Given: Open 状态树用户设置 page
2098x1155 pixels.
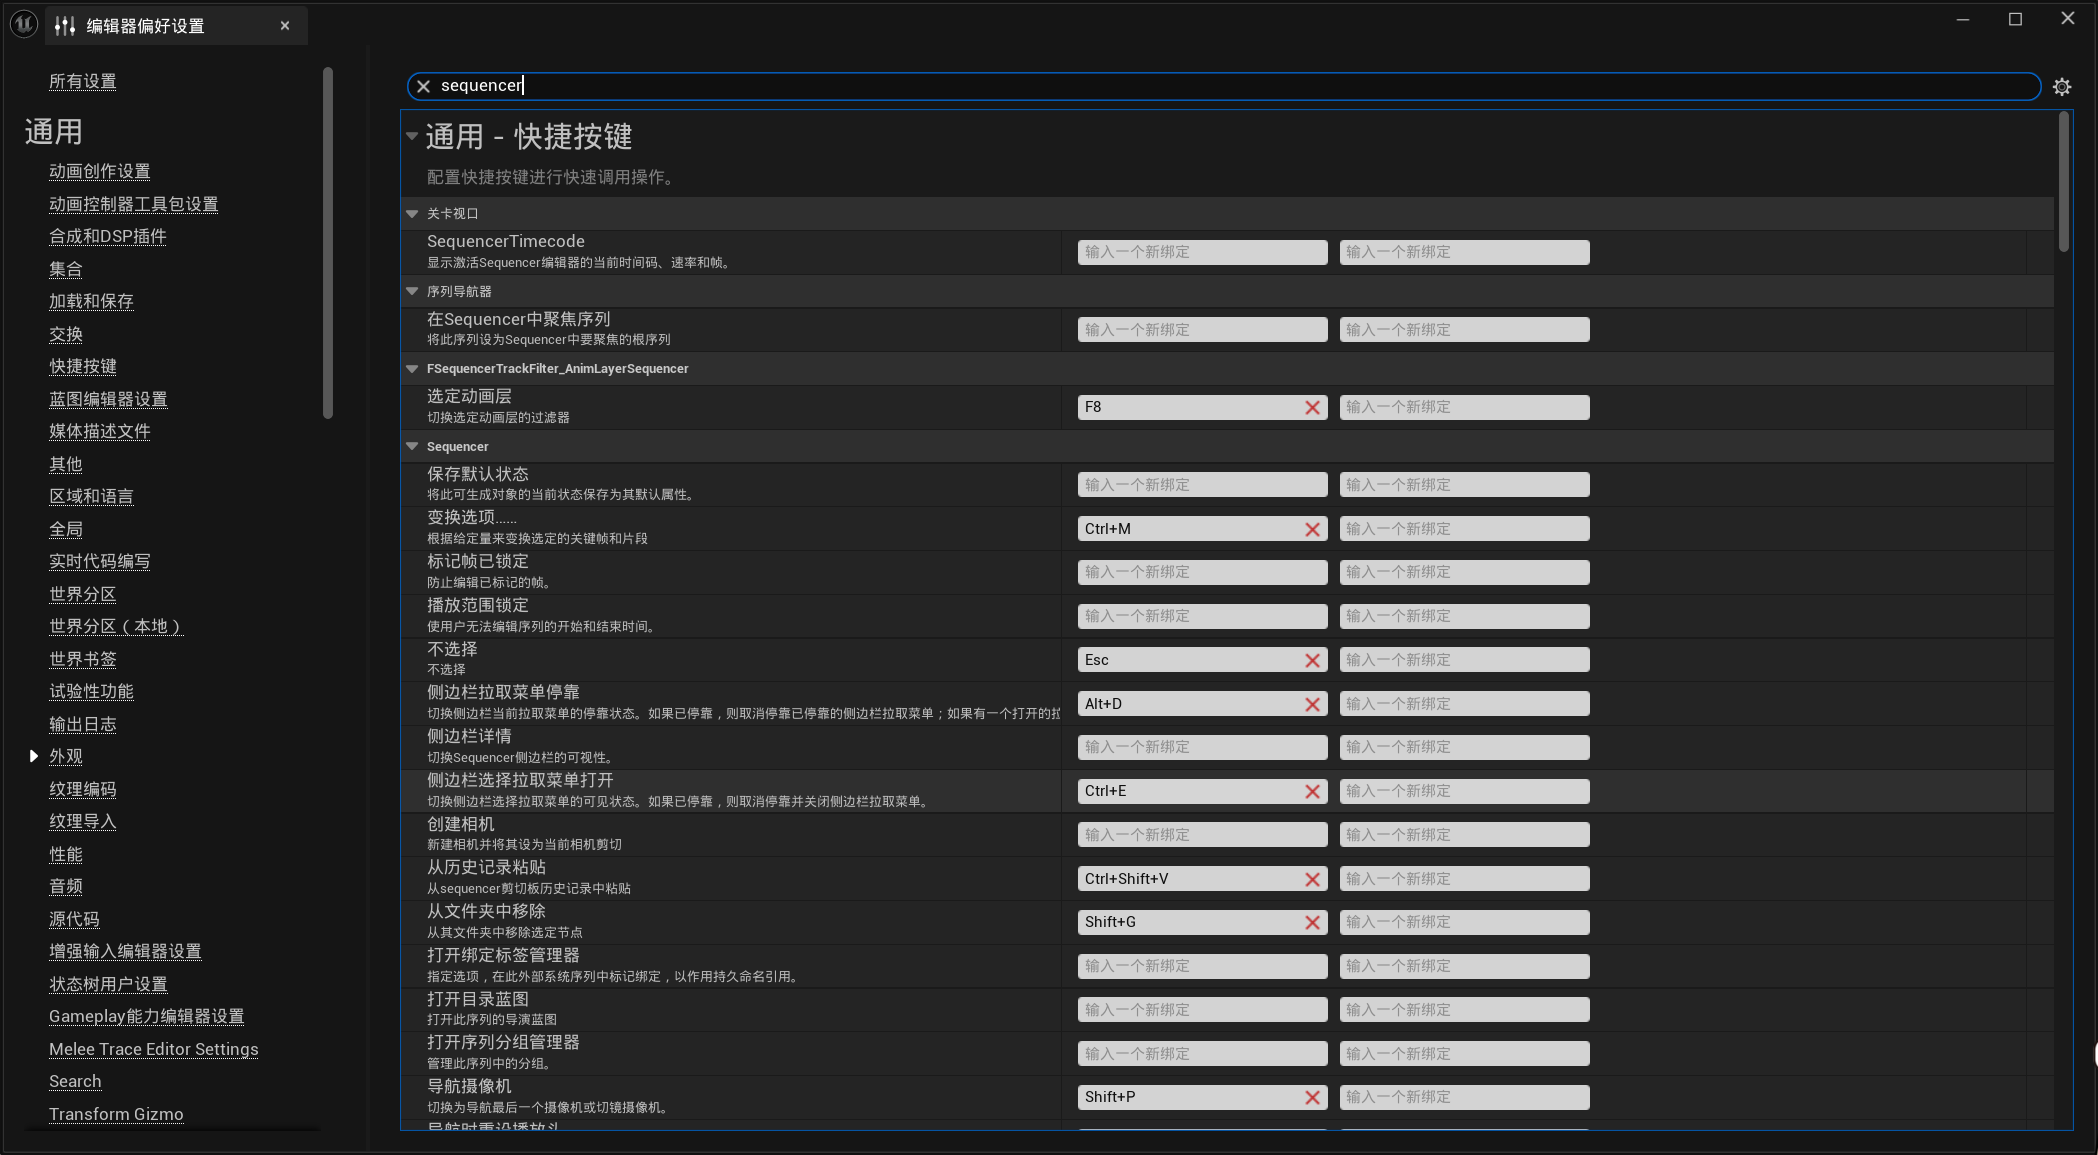Looking at the screenshot, I should point(108,984).
